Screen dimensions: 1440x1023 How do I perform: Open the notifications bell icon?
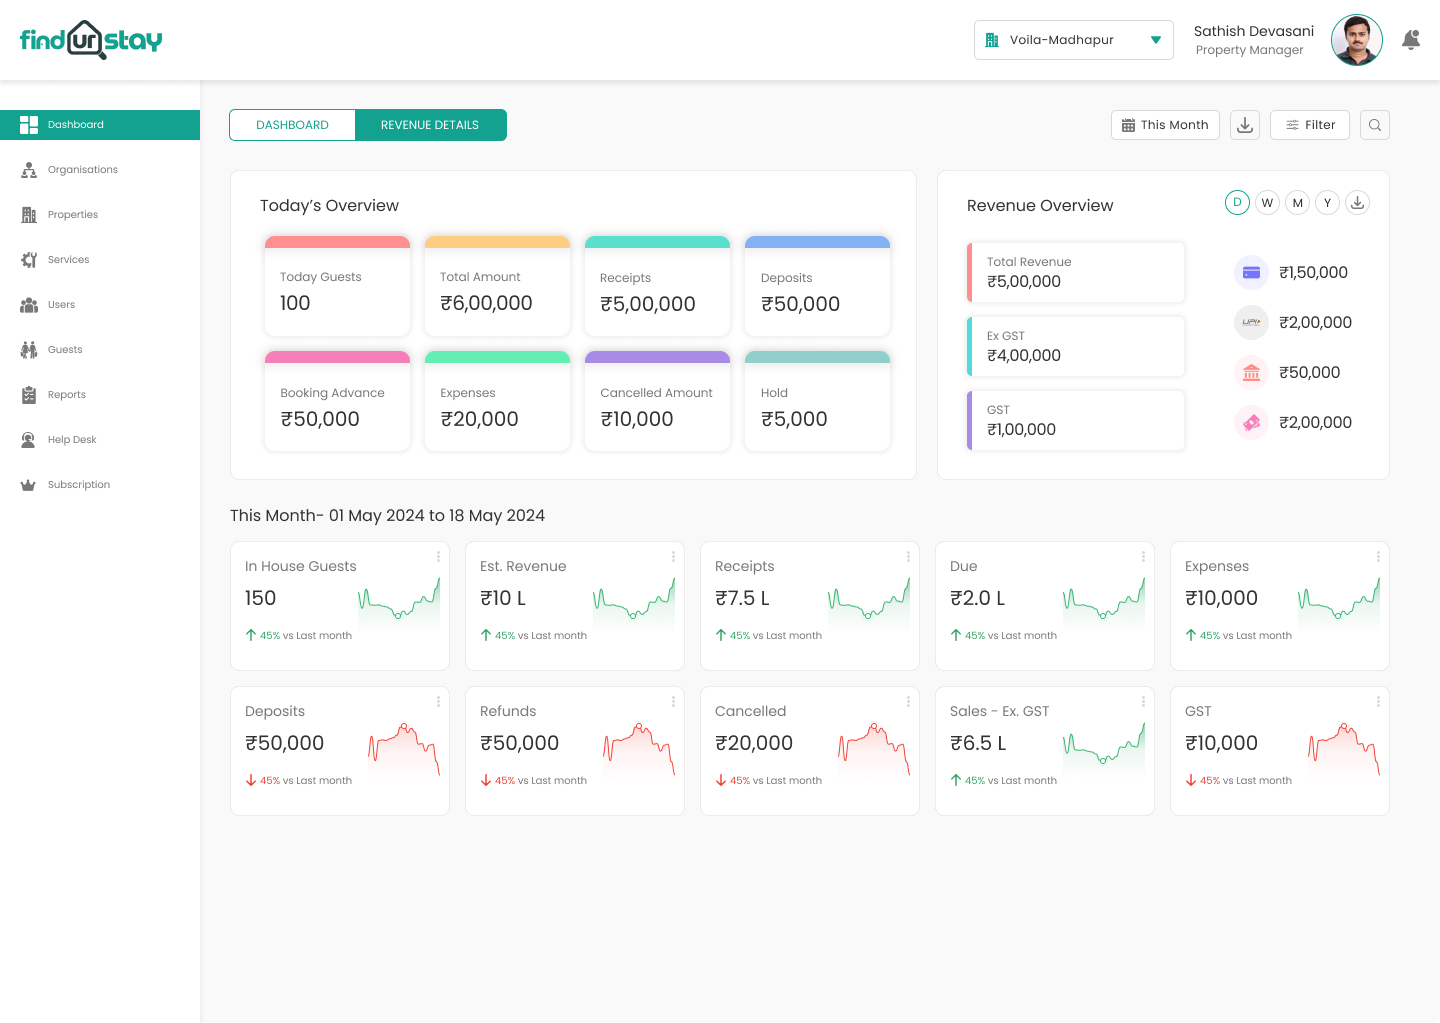(x=1411, y=40)
